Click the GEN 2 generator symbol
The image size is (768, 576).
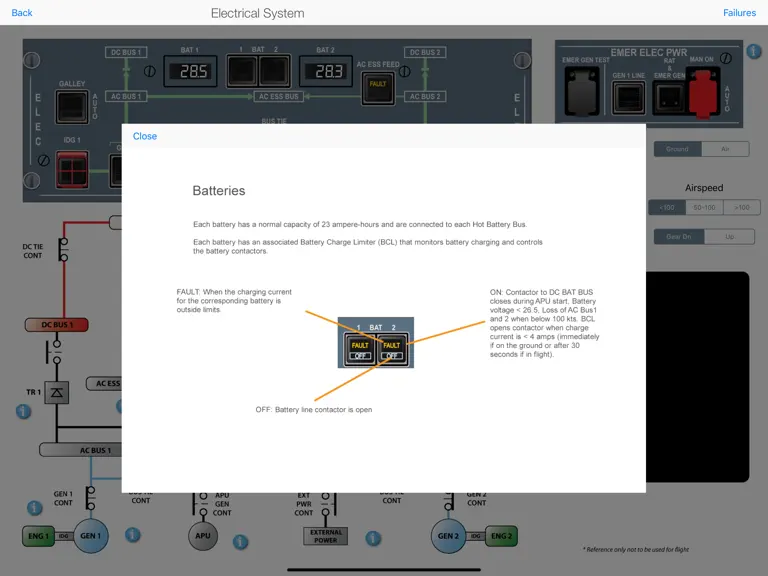pos(448,536)
